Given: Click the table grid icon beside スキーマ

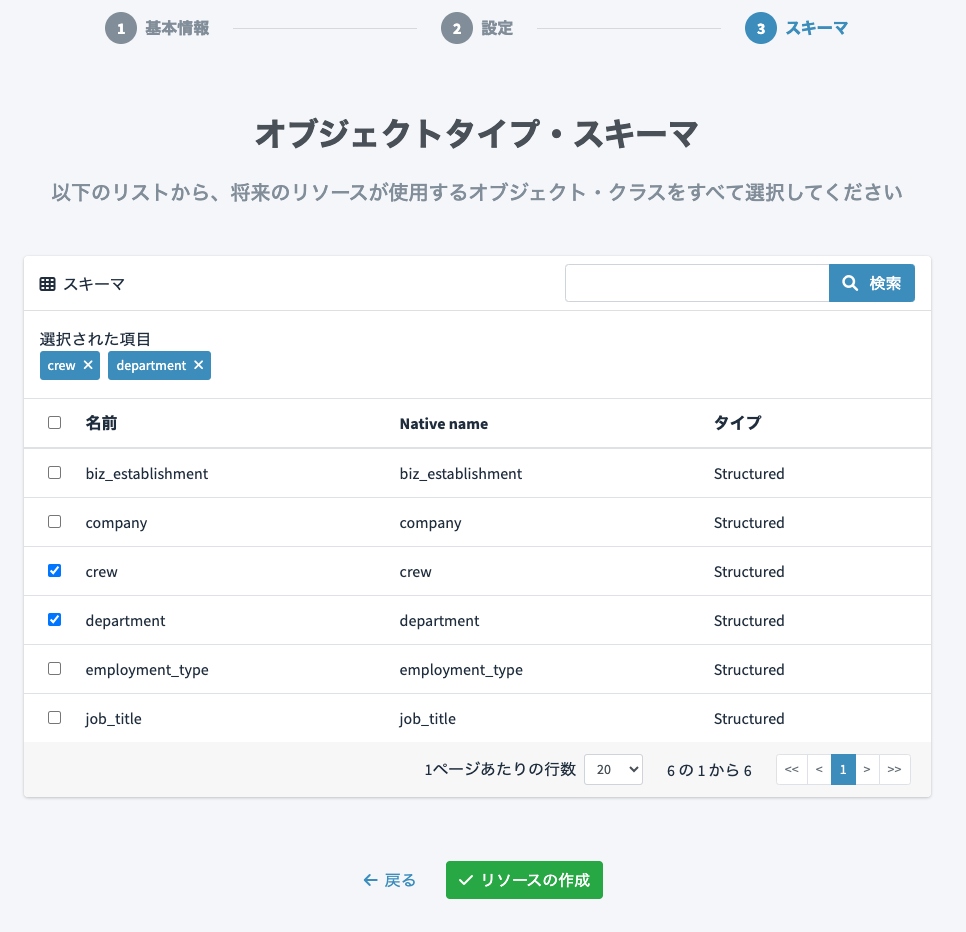Looking at the screenshot, I should (x=47, y=284).
